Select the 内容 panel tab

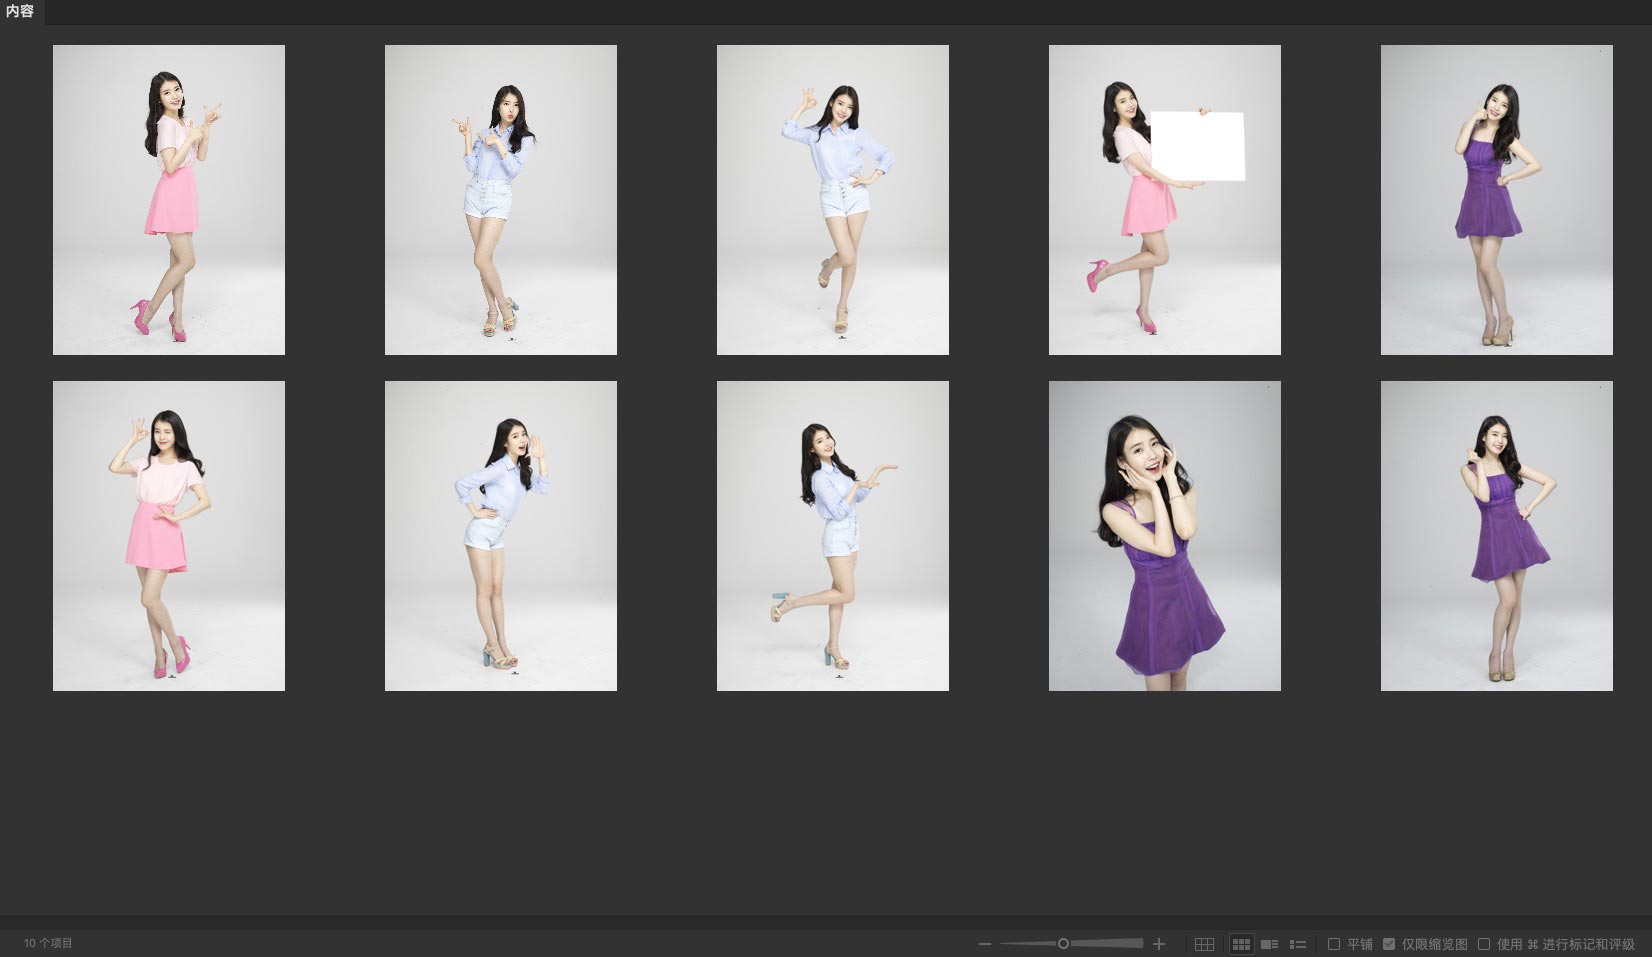coord(20,12)
